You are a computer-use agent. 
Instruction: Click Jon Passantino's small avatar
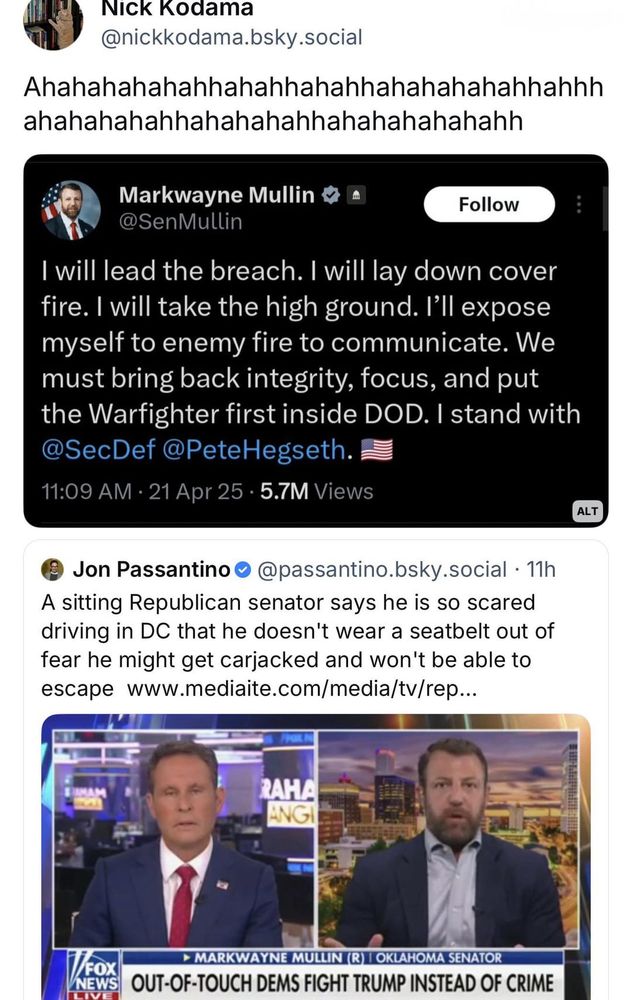tap(52, 569)
